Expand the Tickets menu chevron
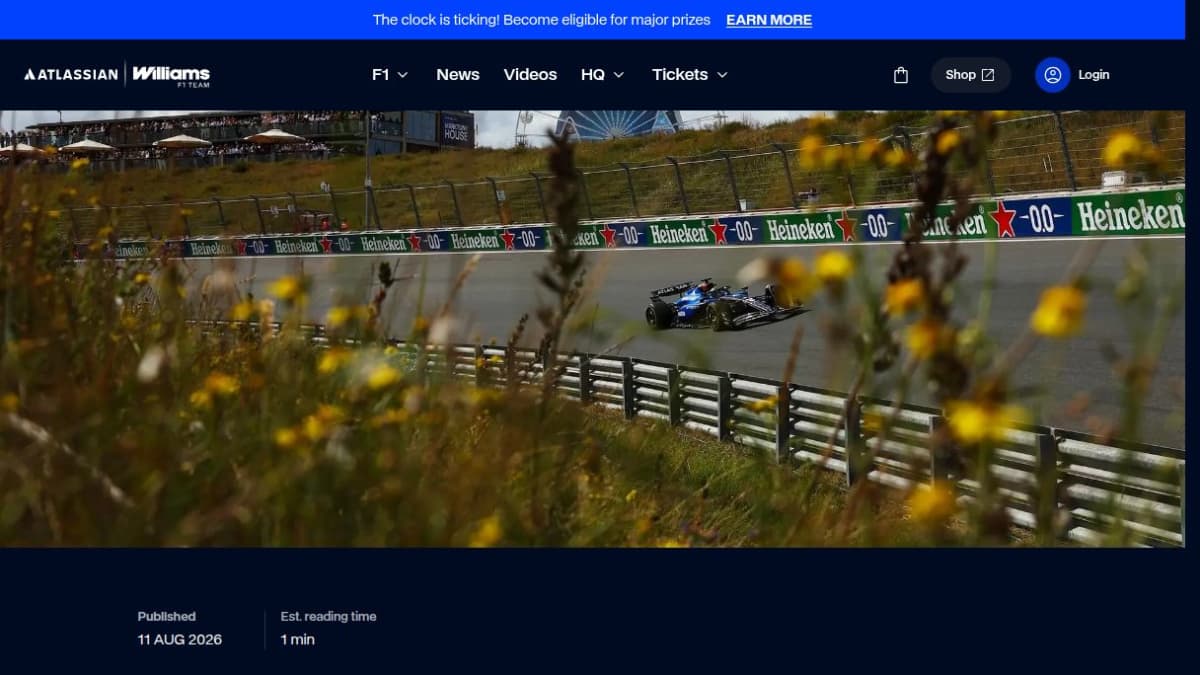The width and height of the screenshot is (1200, 675). (x=722, y=75)
